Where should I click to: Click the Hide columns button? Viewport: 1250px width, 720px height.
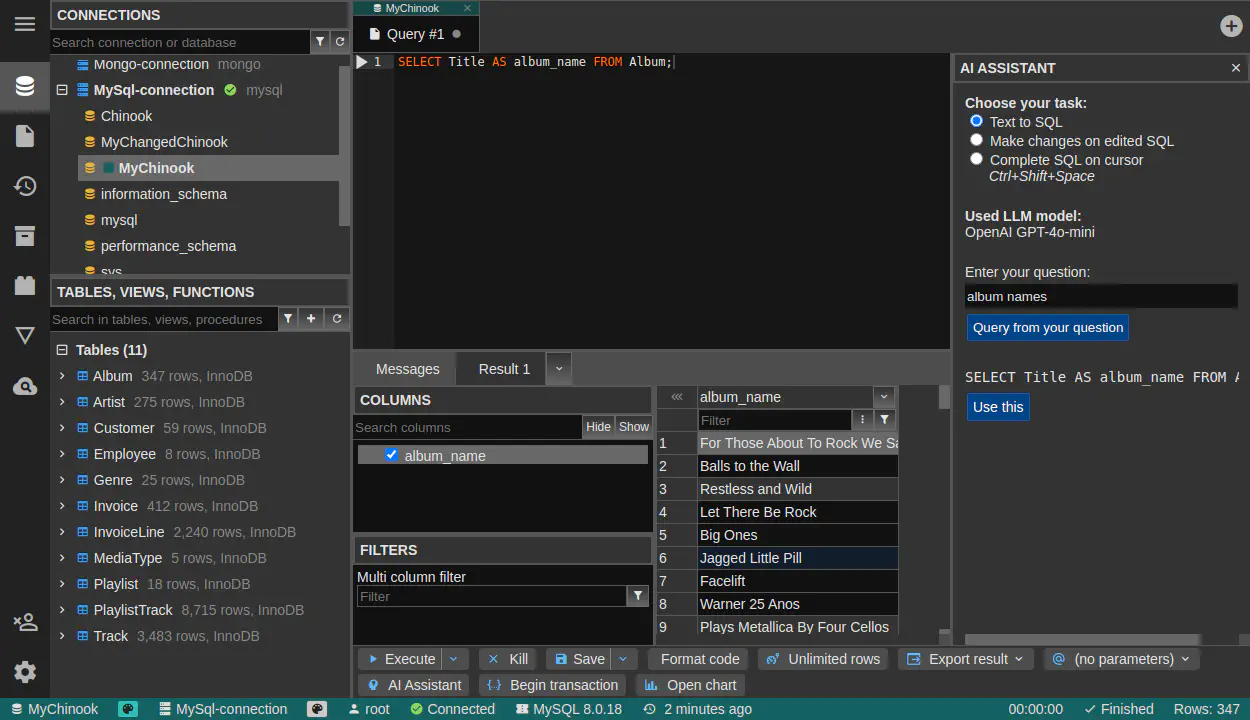pyautogui.click(x=598, y=427)
